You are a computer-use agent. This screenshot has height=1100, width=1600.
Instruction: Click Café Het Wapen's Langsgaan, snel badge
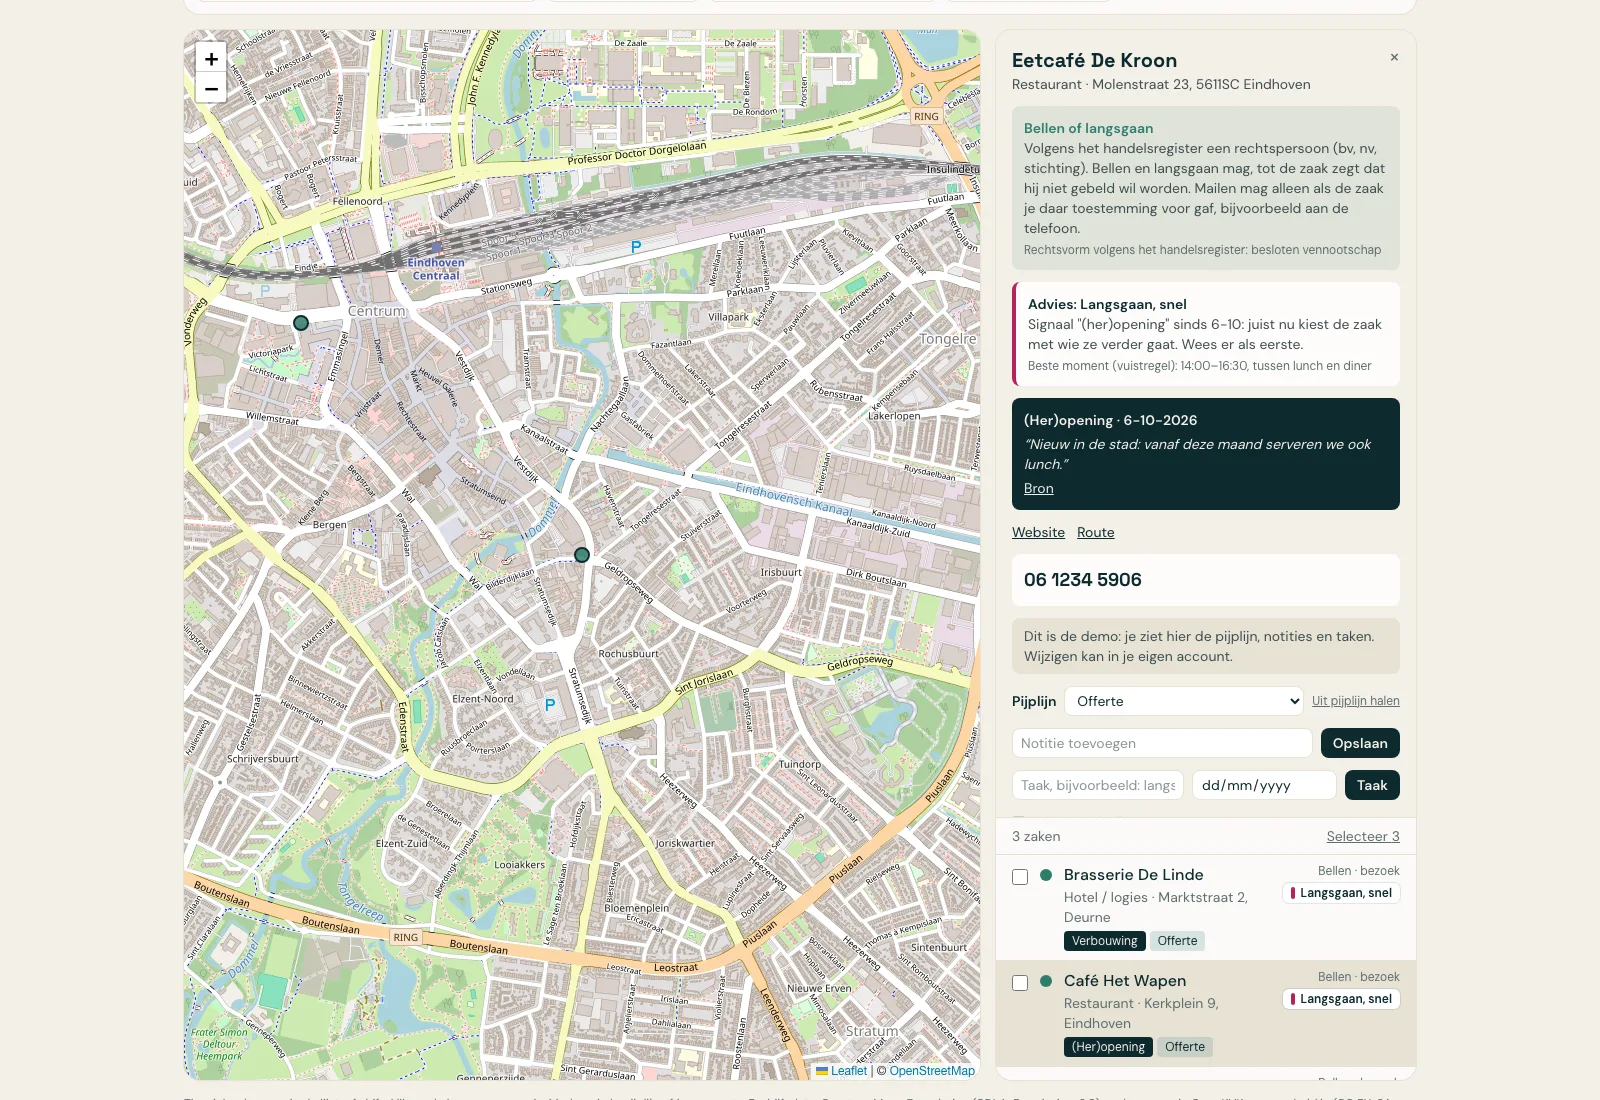(x=1341, y=999)
